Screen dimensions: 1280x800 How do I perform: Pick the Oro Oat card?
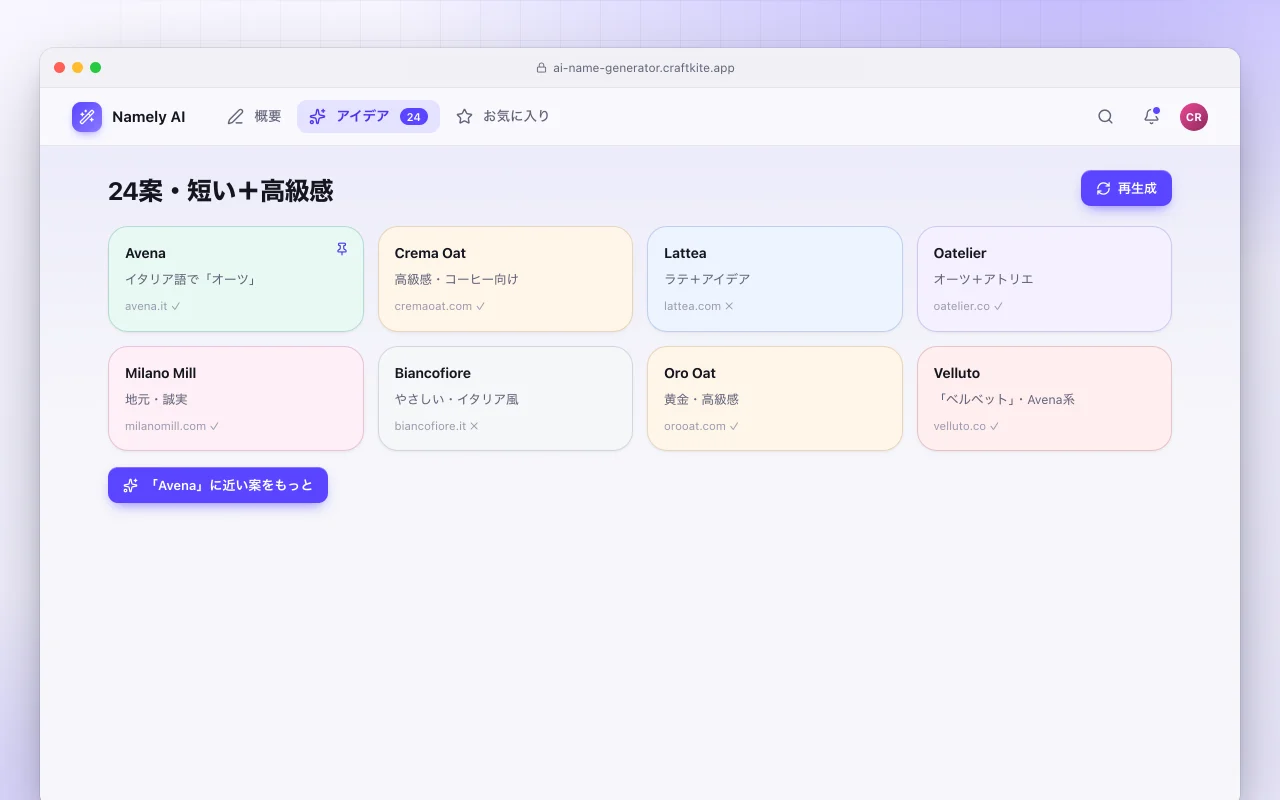[x=775, y=399]
